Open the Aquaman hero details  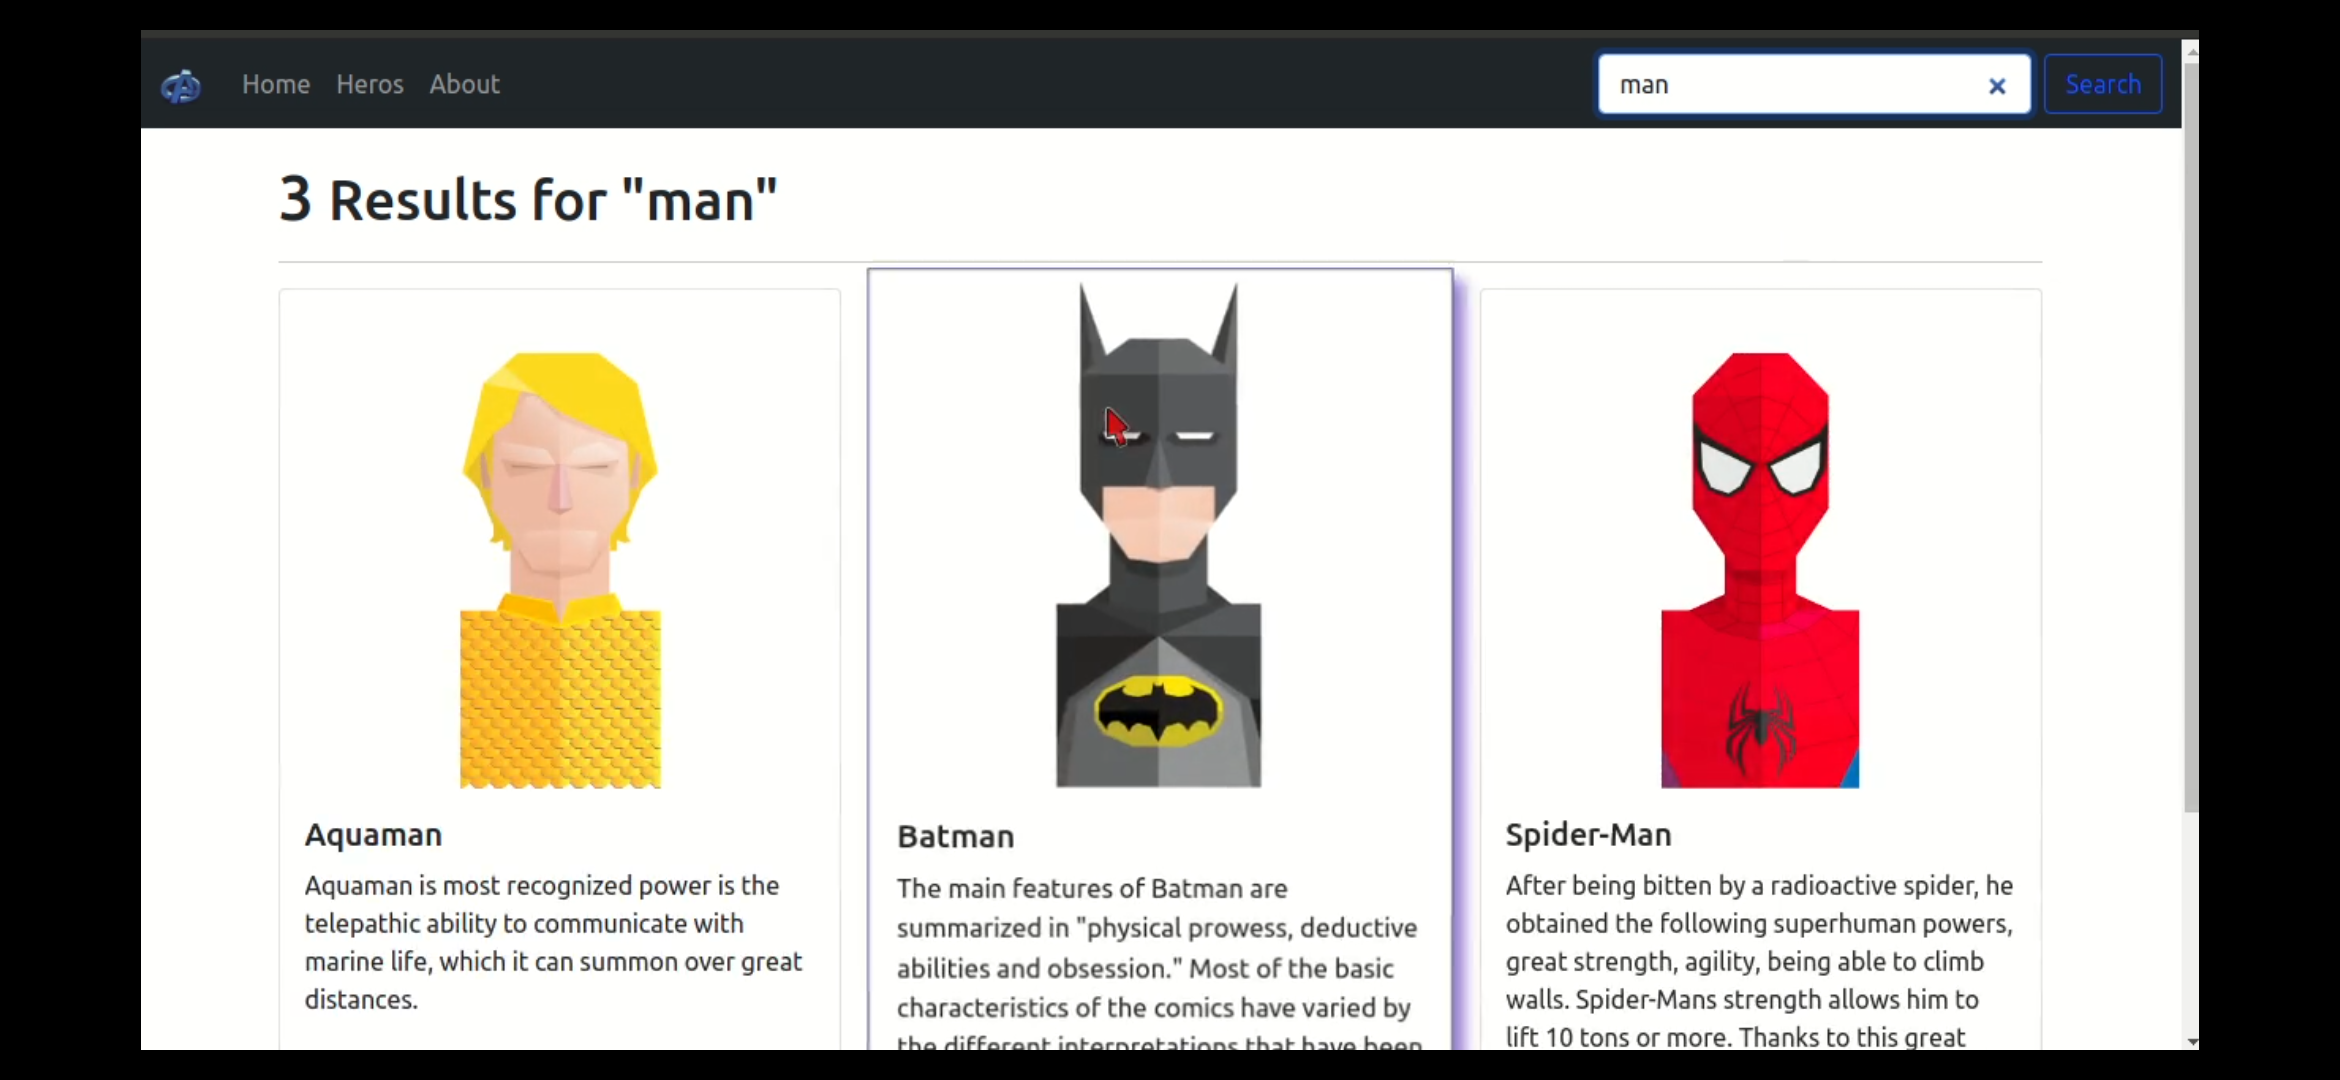click(x=372, y=835)
